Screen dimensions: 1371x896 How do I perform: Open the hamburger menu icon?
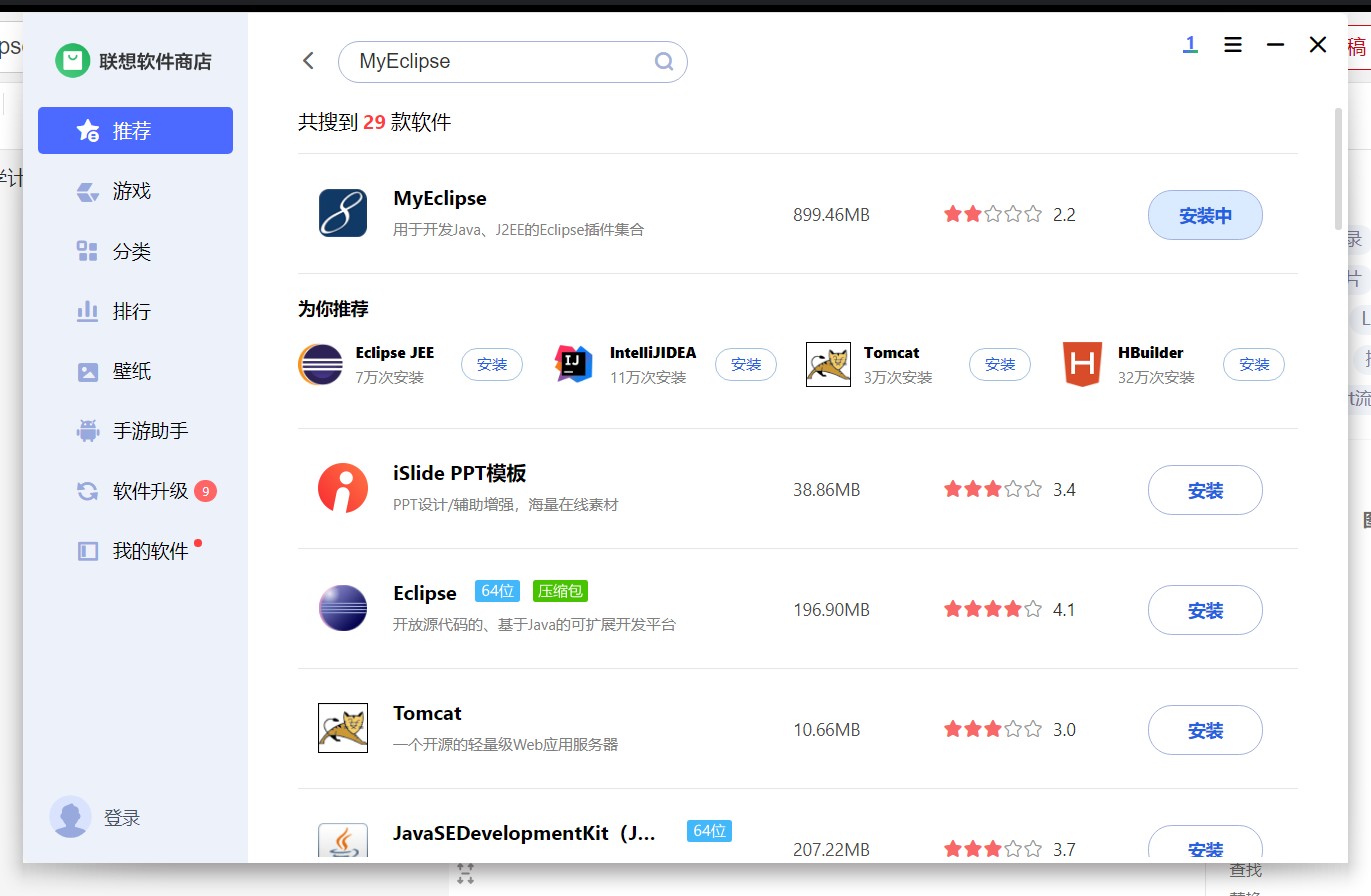pyautogui.click(x=1233, y=45)
